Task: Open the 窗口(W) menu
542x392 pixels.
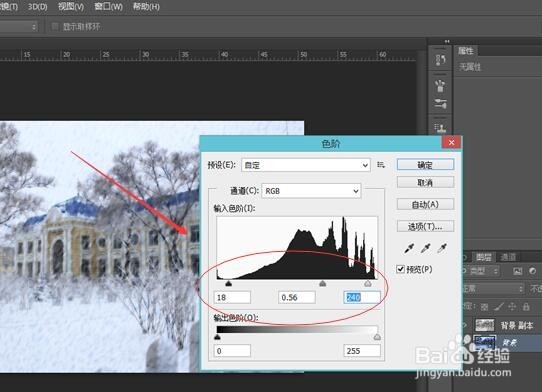Action: pyautogui.click(x=108, y=7)
